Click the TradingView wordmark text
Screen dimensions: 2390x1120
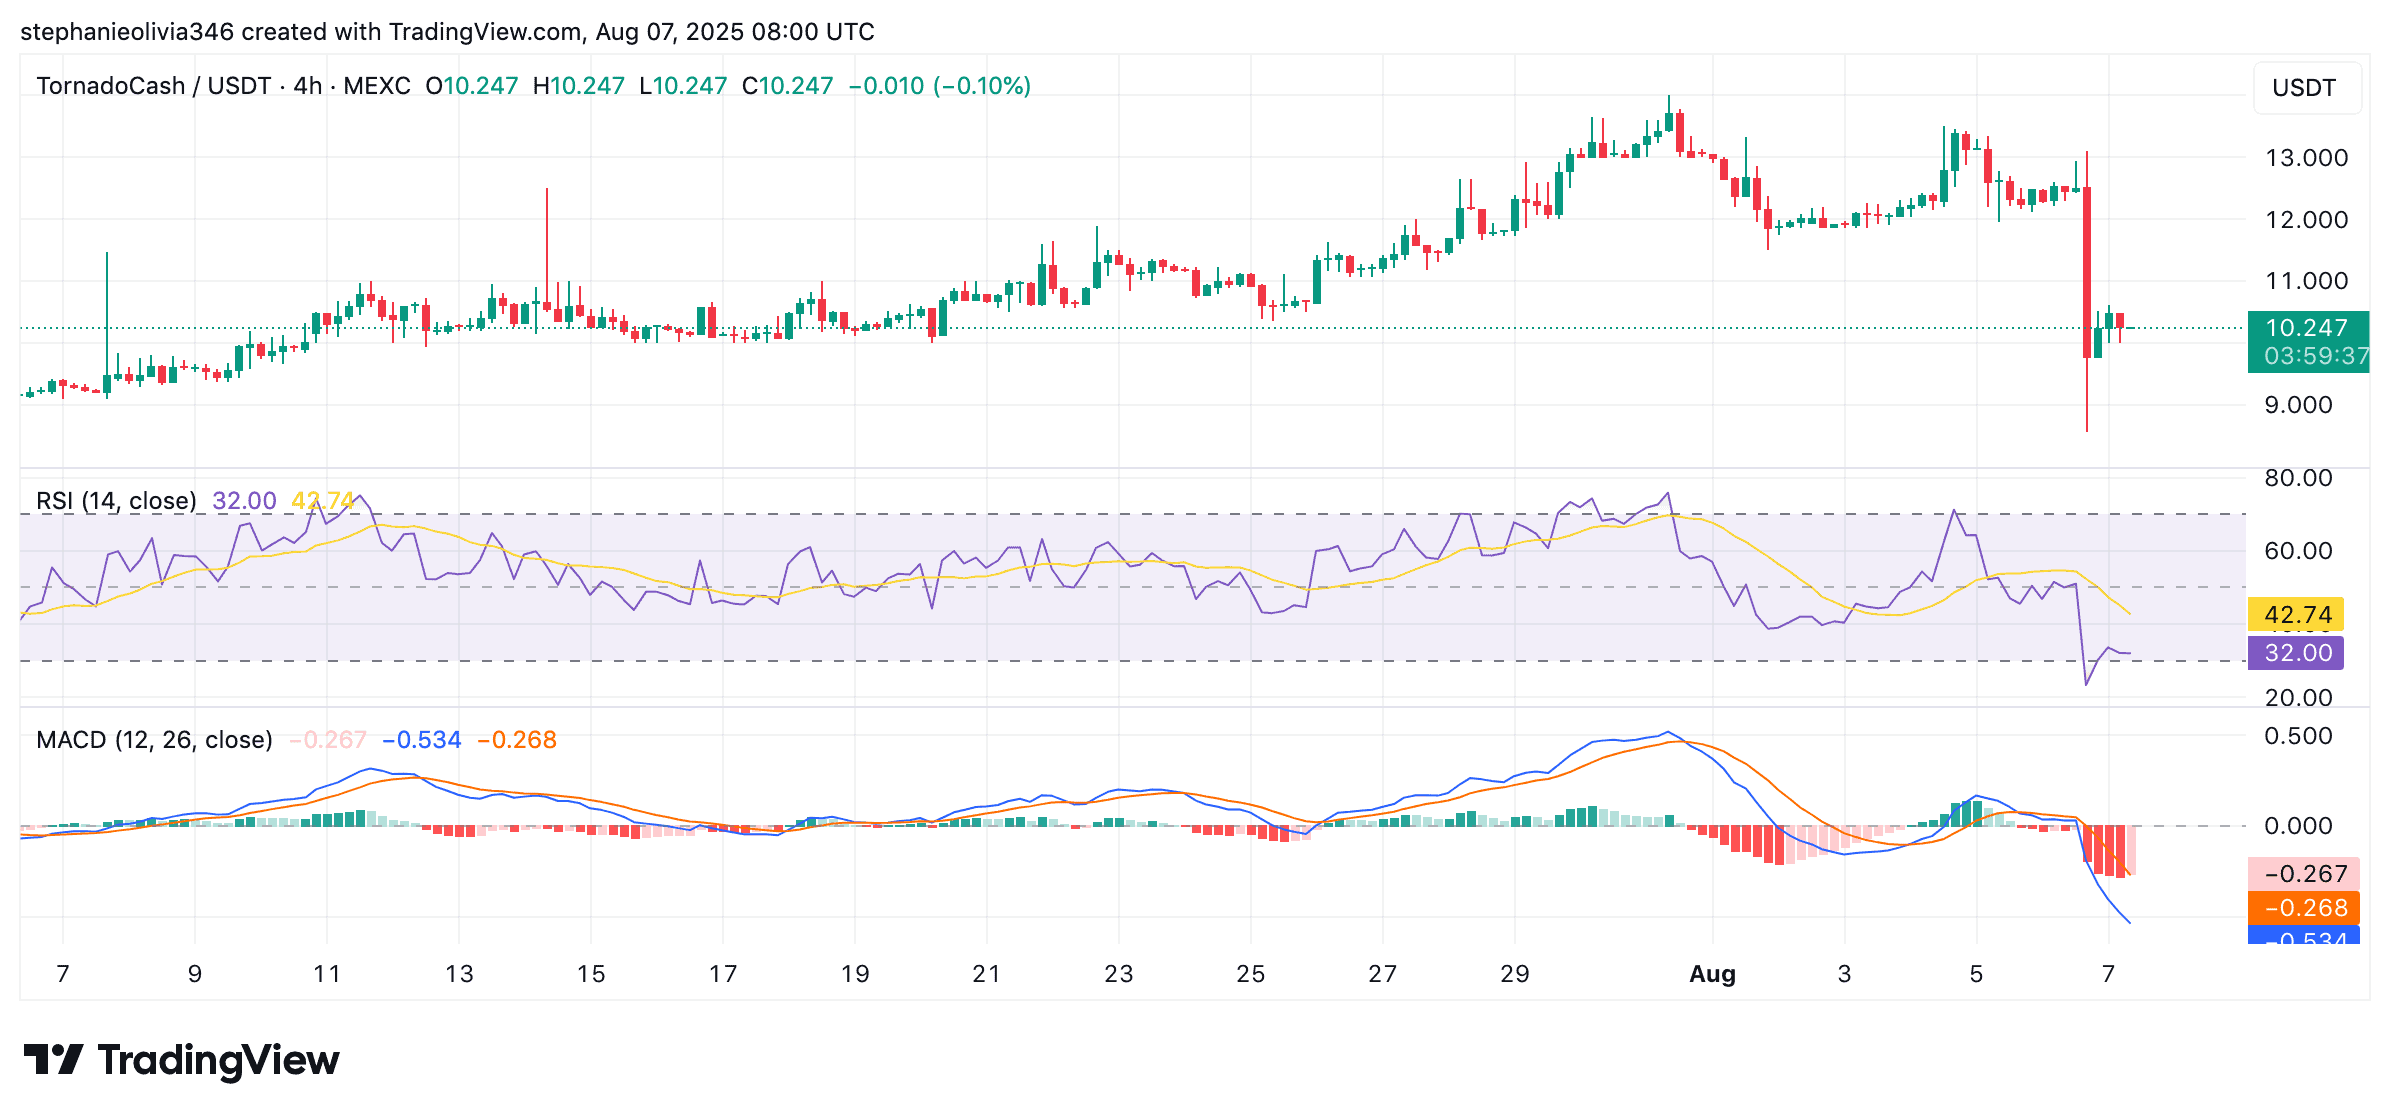[x=218, y=1060]
